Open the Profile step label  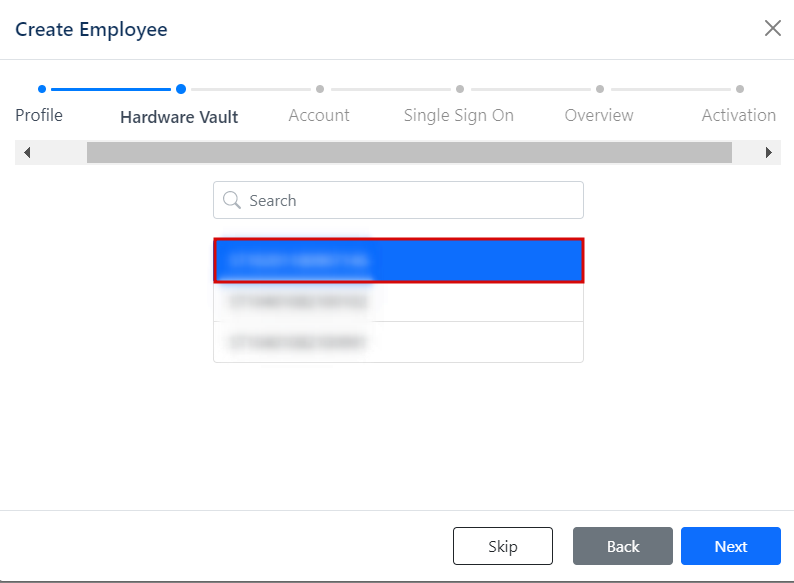pyautogui.click(x=39, y=115)
